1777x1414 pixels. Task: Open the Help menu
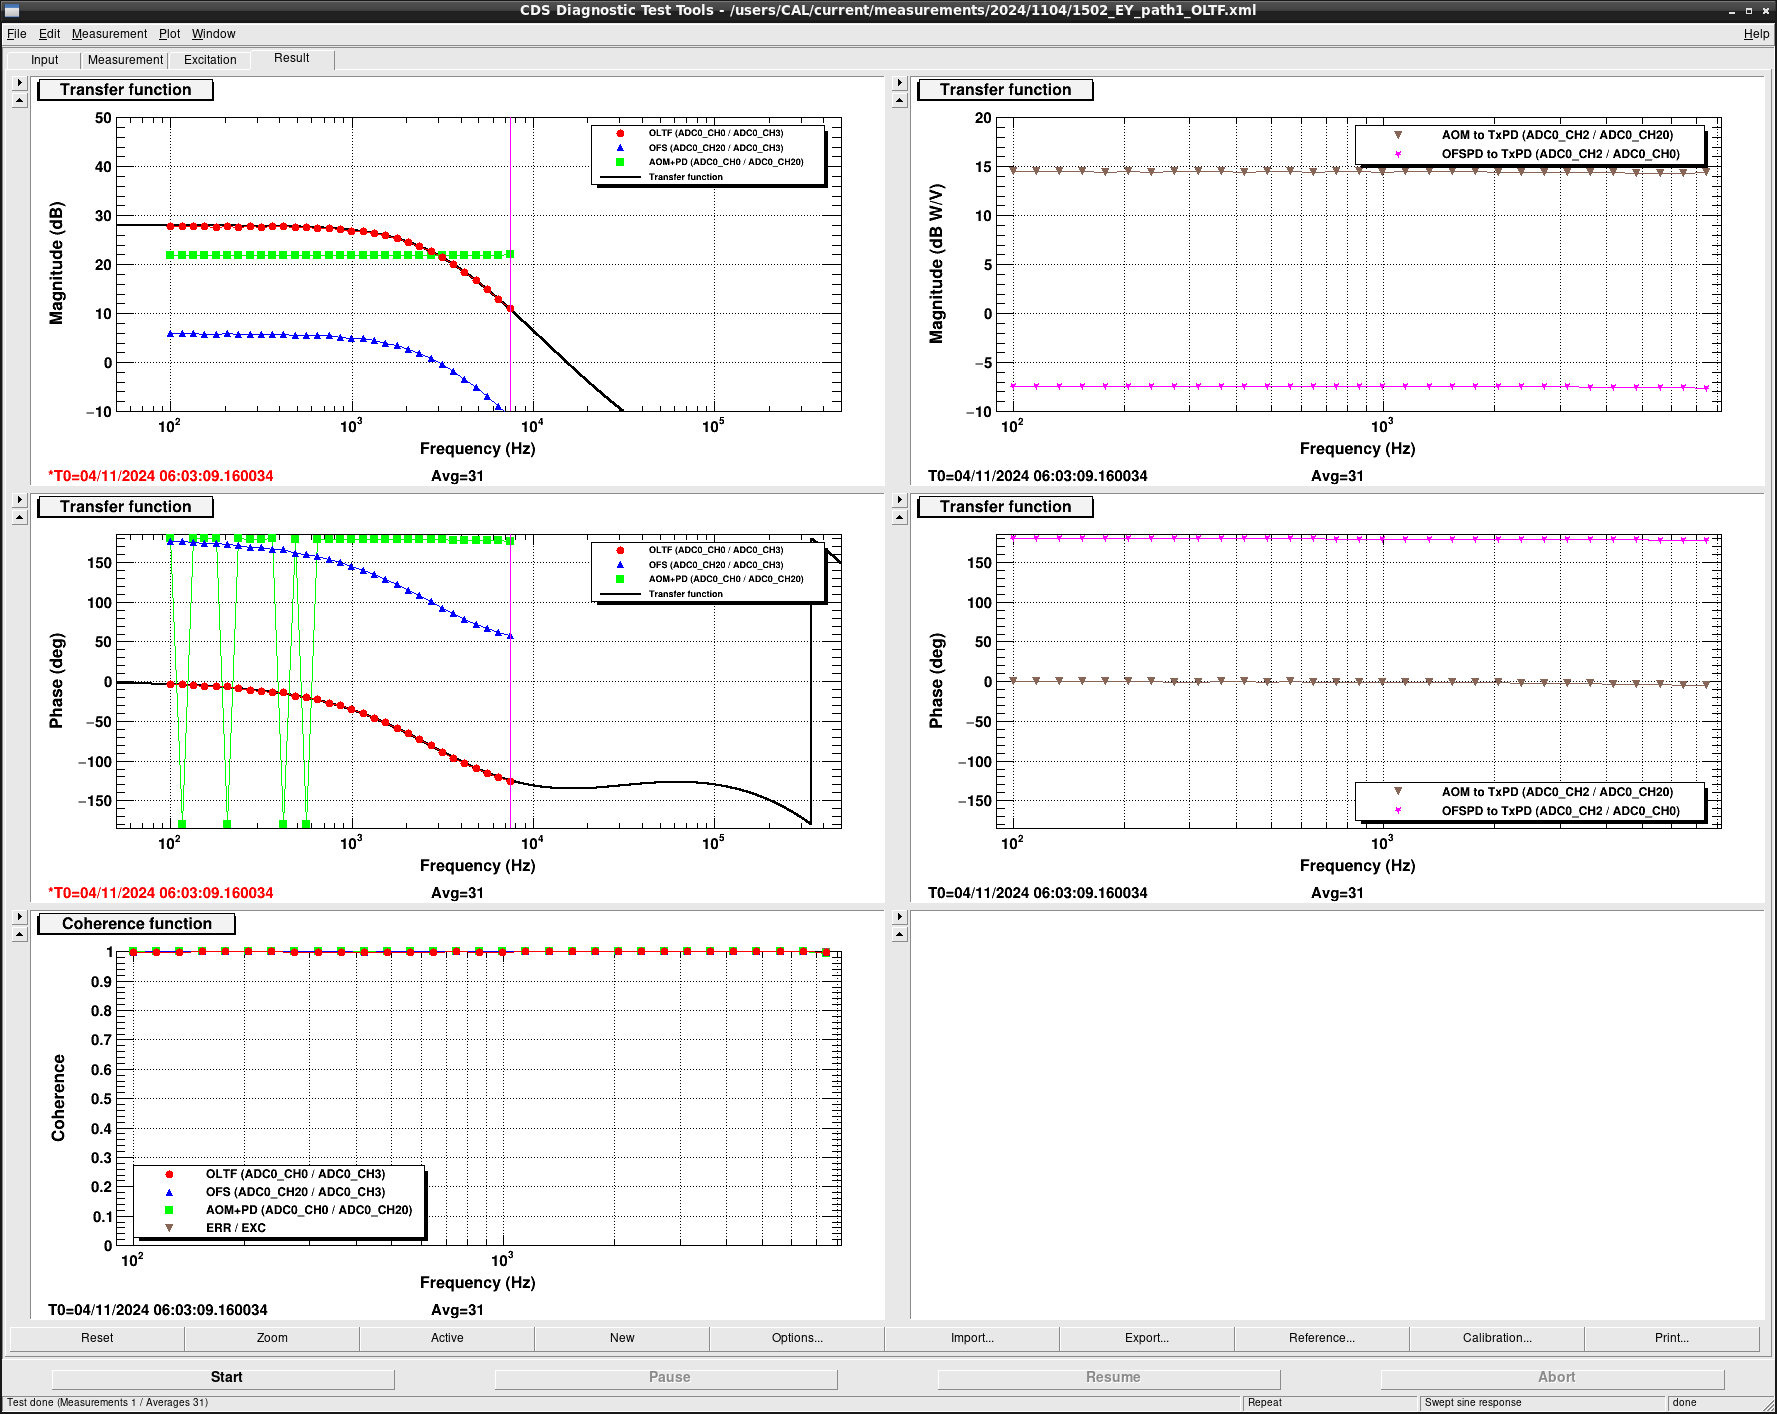(x=1755, y=34)
